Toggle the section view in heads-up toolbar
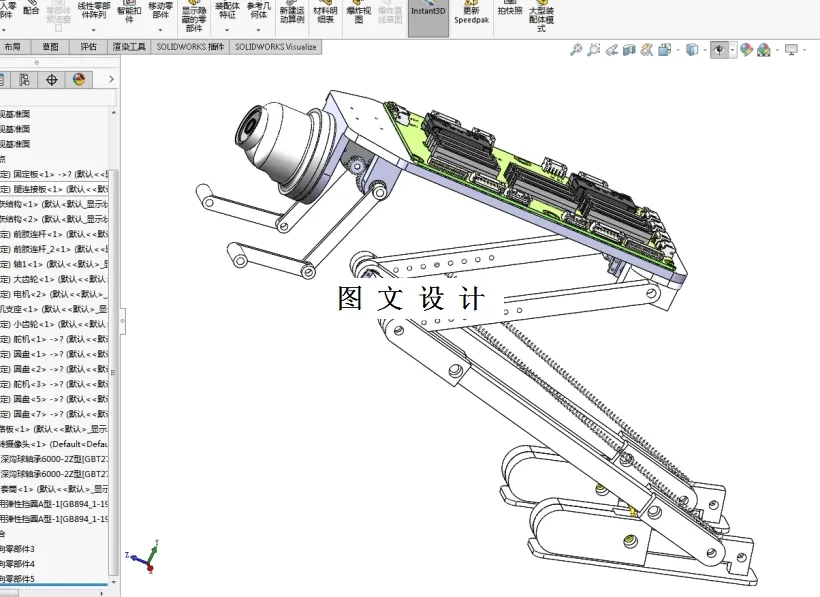Viewport: 820px width, 597px height. (627, 48)
